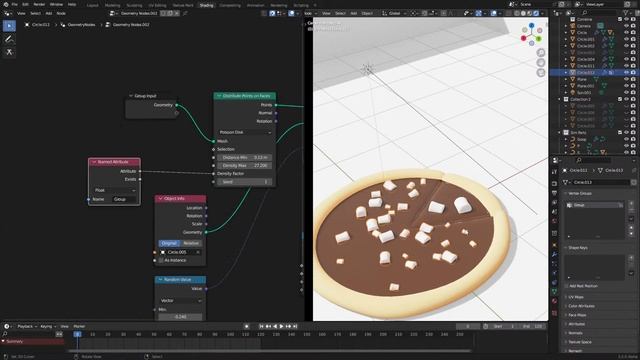This screenshot has height=360, width=640.
Task: Open the Playback dropdown in timeline
Action: 27,327
